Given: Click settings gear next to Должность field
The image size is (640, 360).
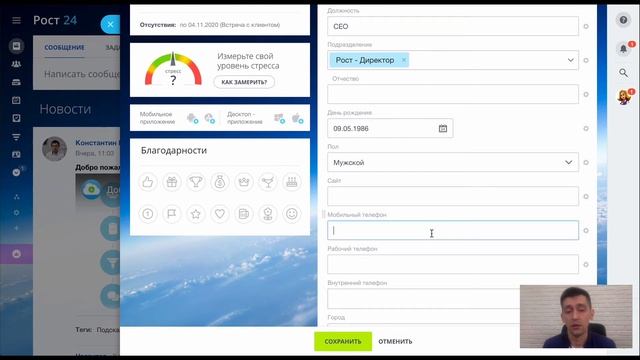Looking at the screenshot, I should [586, 27].
